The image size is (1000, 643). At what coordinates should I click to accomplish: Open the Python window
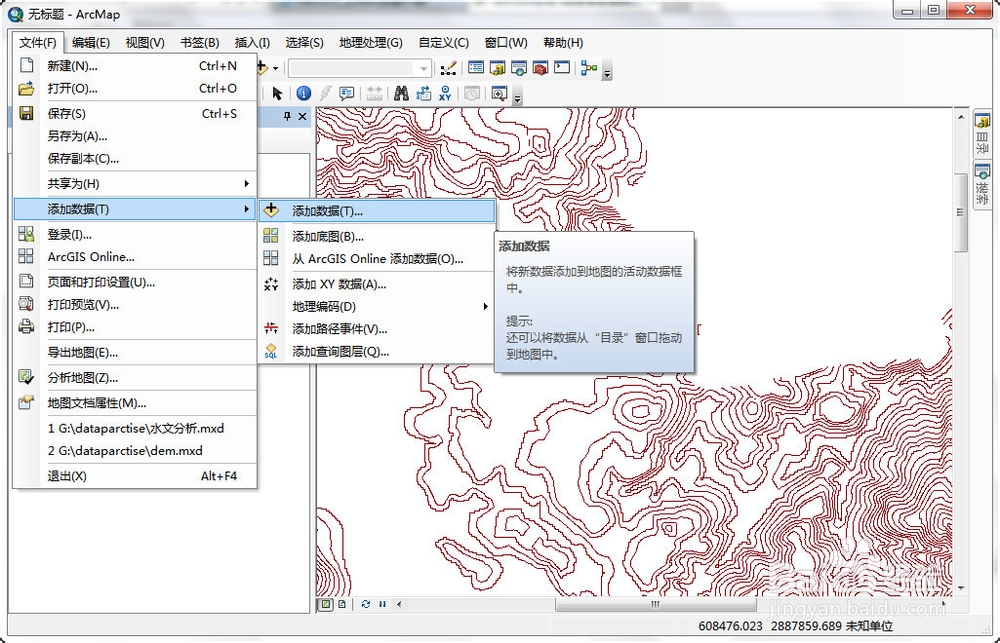(x=562, y=68)
